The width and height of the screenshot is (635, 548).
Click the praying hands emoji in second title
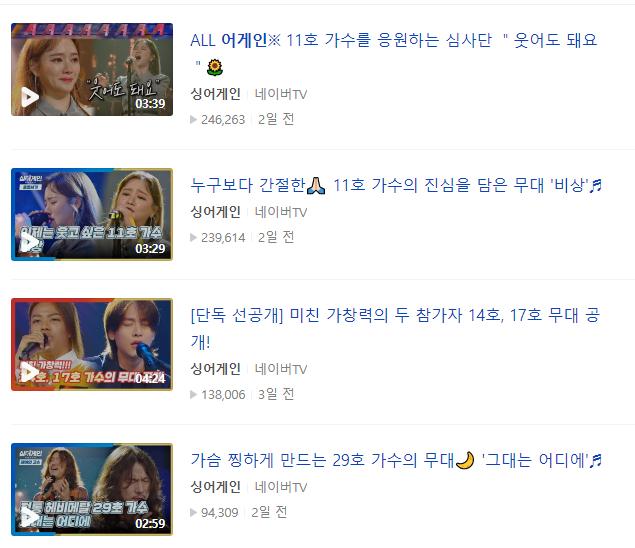[x=316, y=186]
